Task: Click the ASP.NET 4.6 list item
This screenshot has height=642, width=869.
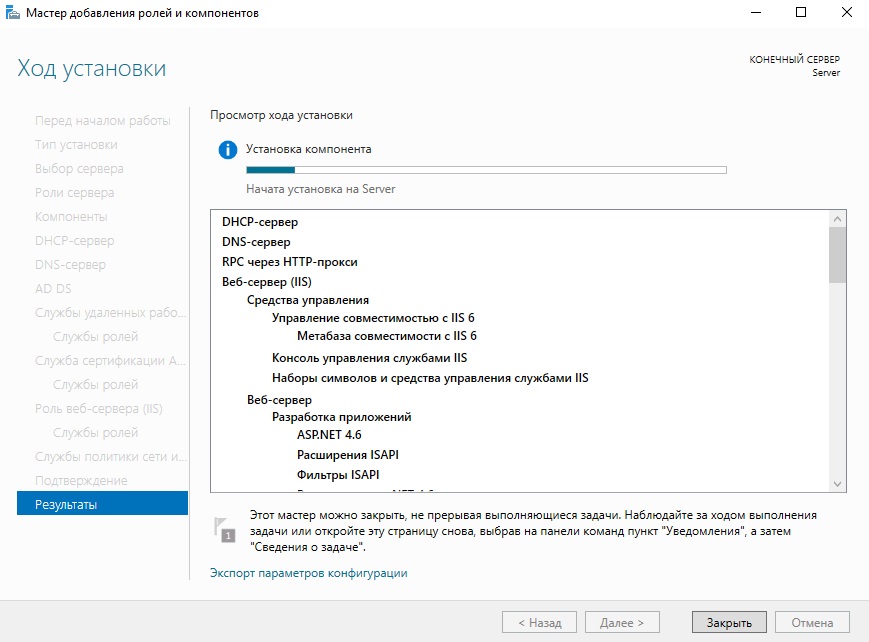Action: pyautogui.click(x=329, y=435)
